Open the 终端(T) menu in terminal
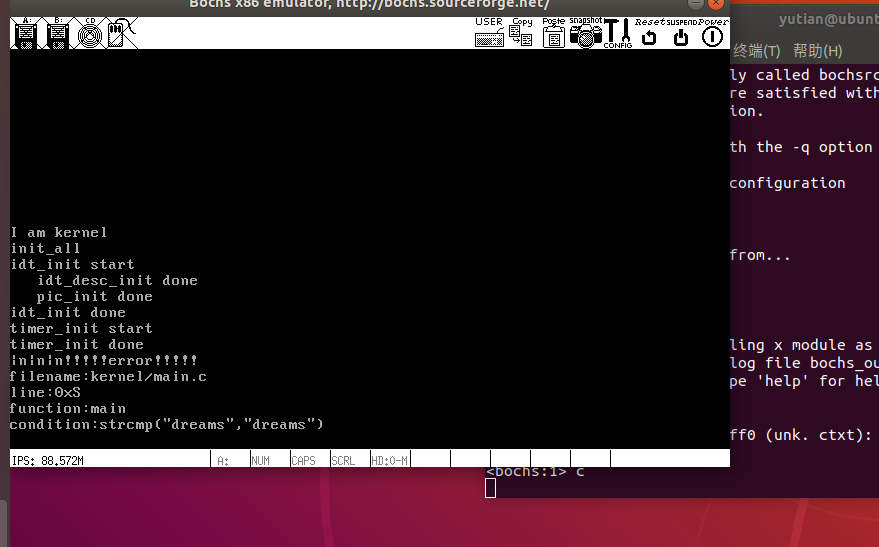Viewport: 879px width, 547px height. pyautogui.click(x=757, y=51)
